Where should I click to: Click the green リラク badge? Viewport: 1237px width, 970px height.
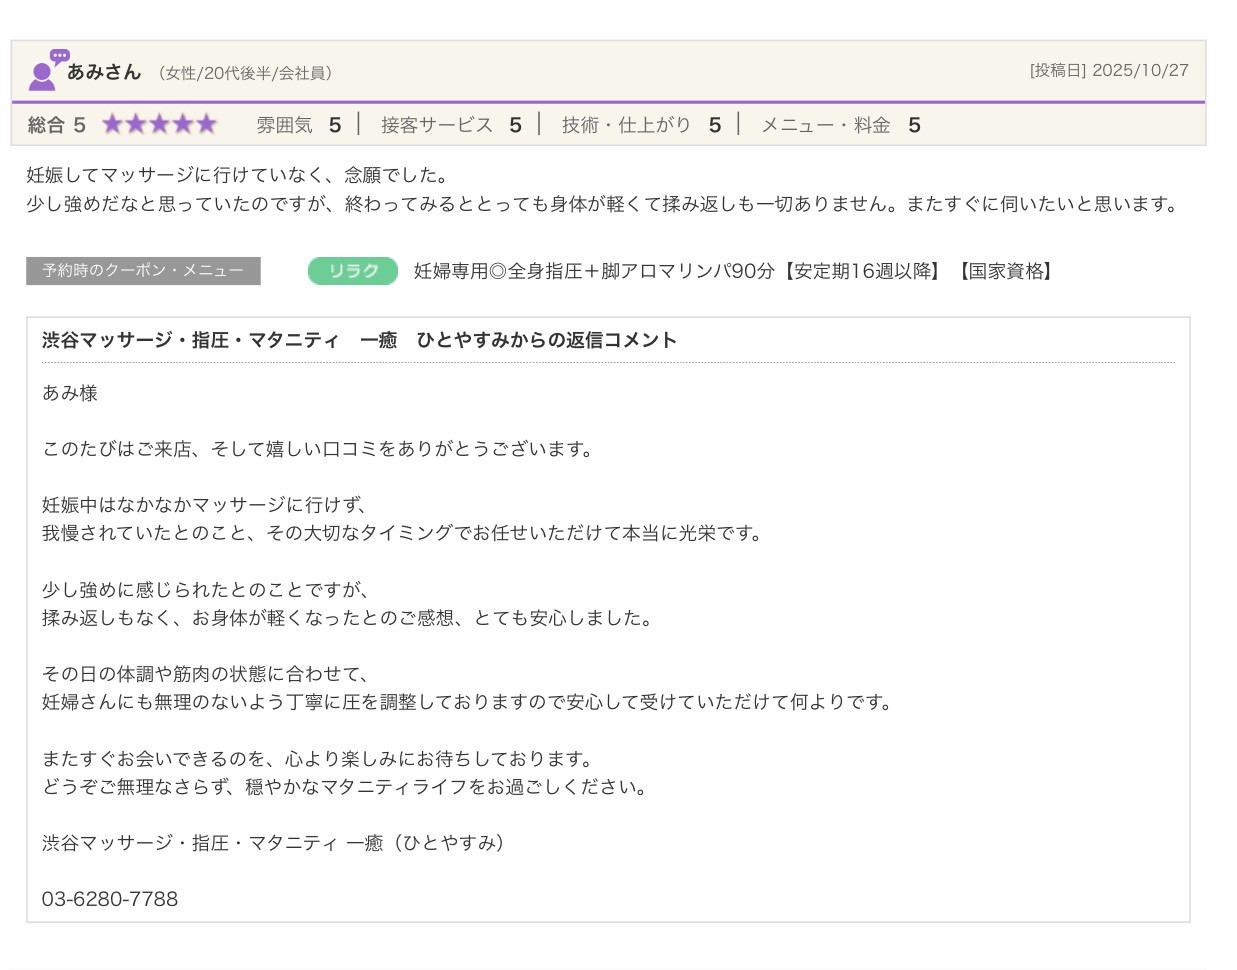pos(353,271)
